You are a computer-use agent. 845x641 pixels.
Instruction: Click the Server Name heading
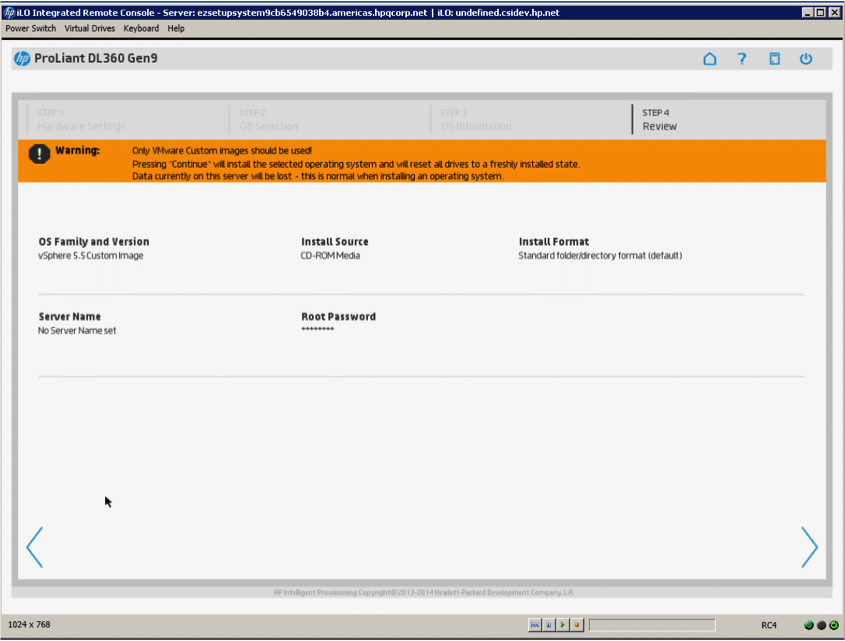[70, 316]
